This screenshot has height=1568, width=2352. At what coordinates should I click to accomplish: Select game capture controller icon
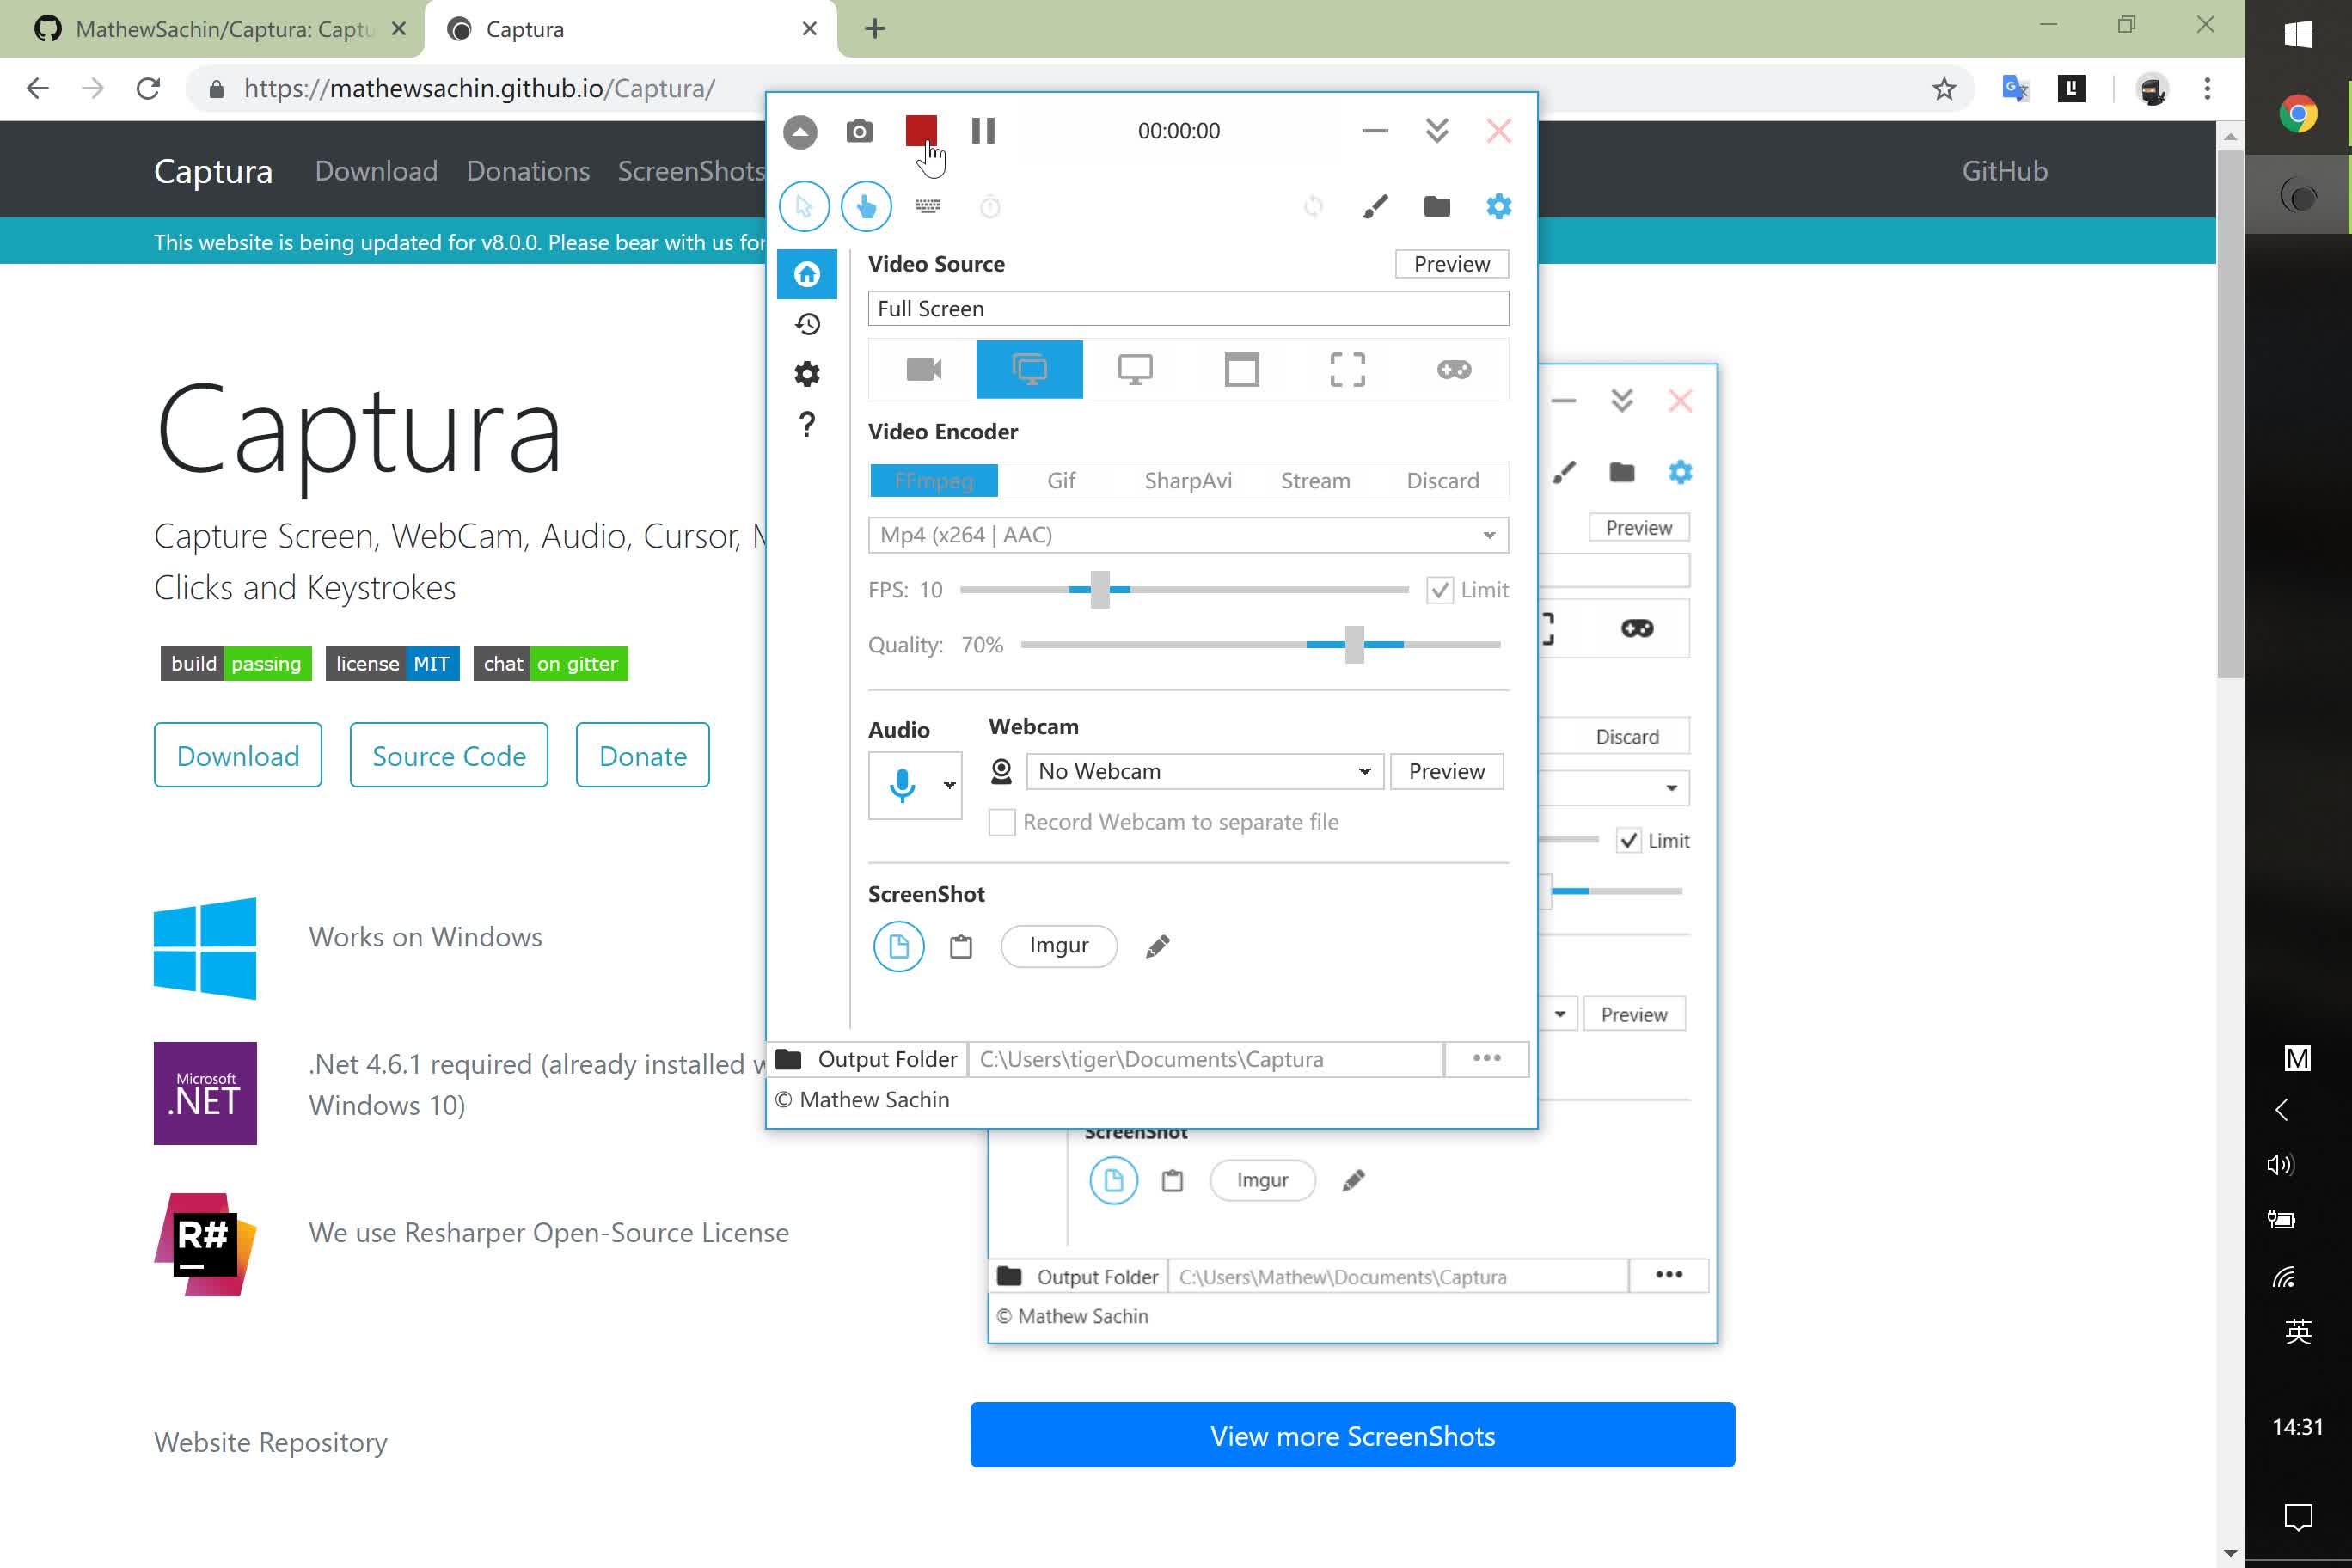point(1454,370)
